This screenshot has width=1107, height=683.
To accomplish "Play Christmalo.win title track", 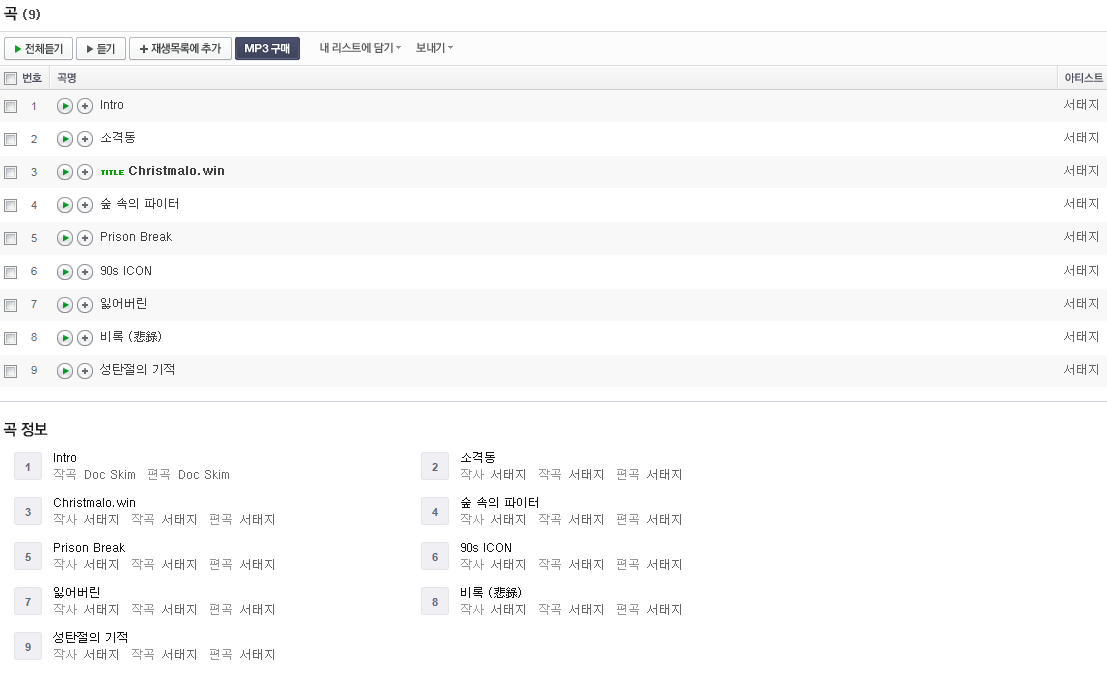I will click(64, 172).
